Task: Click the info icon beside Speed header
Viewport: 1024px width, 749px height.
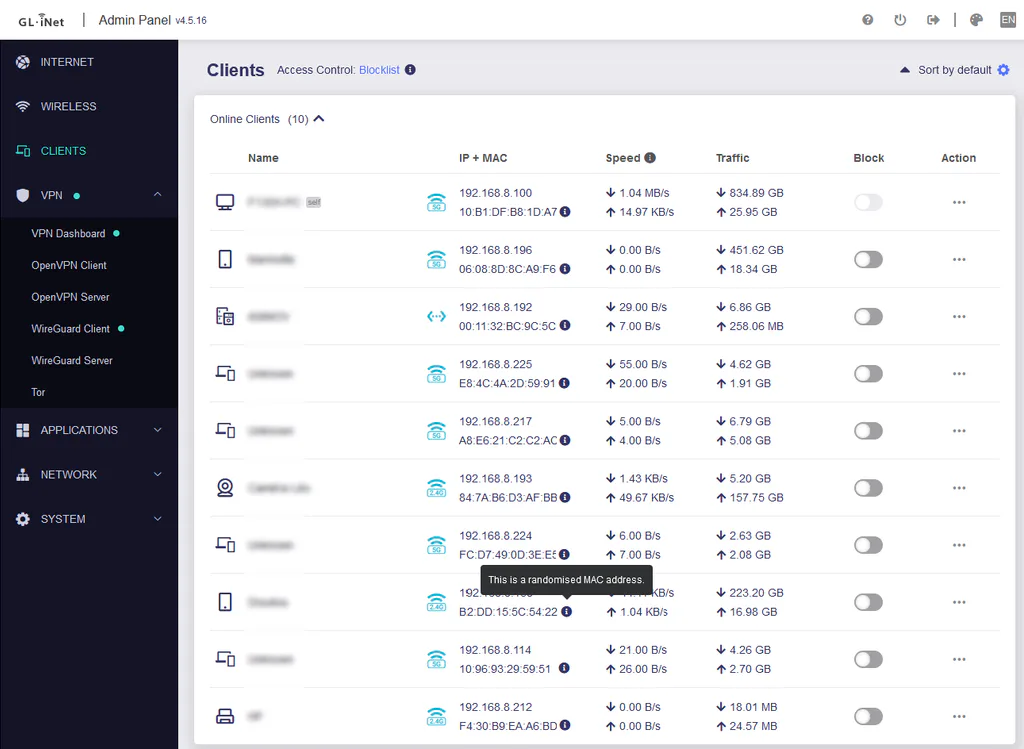Action: [x=650, y=157]
